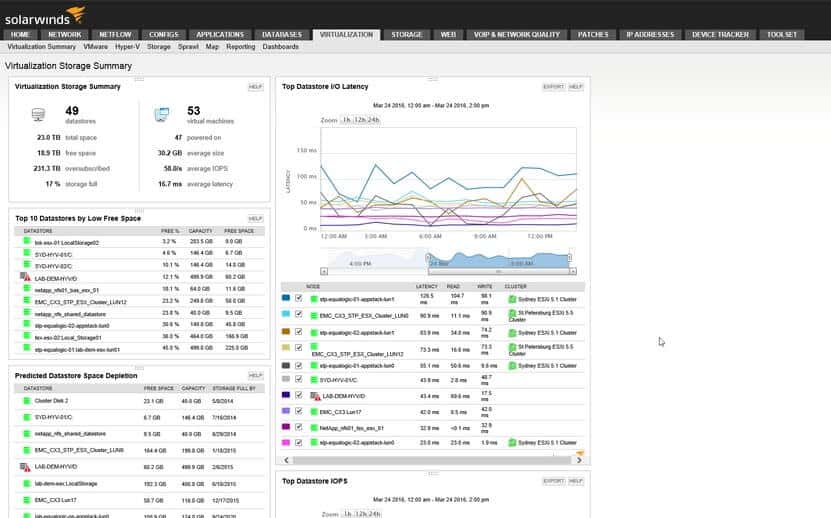The width and height of the screenshot is (831, 518).
Task: Click cluster icon in the 73.3 ms latency row
Action: pyautogui.click(x=512, y=347)
